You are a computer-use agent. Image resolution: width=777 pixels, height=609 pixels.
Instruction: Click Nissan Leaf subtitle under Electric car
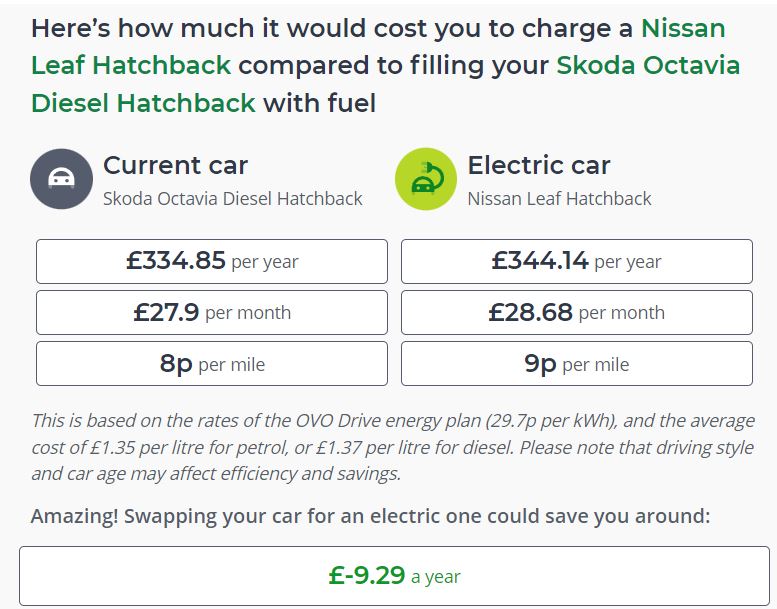click(x=559, y=198)
